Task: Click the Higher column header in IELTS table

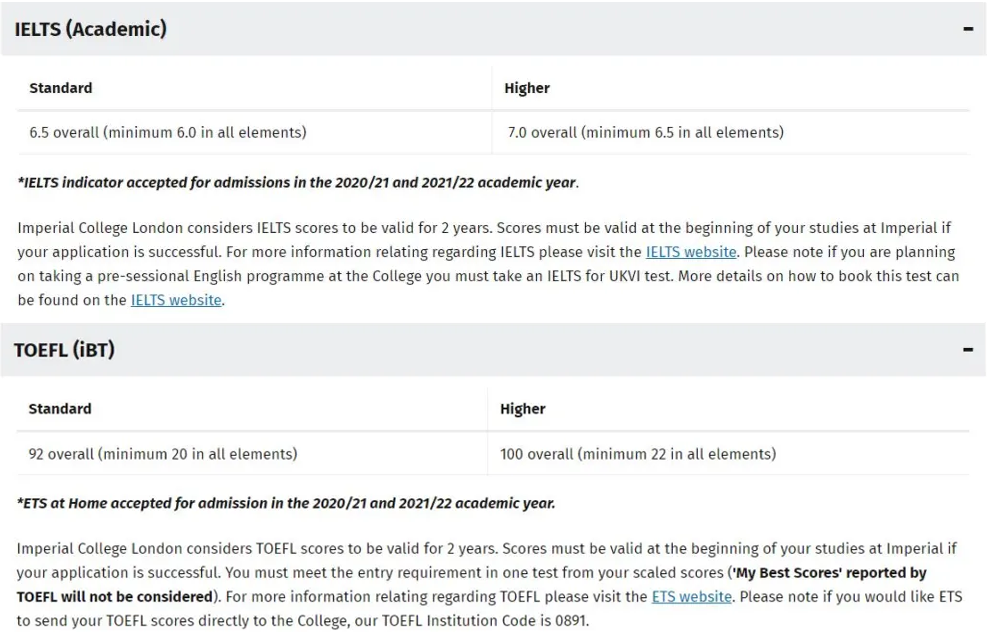Action: [527, 88]
